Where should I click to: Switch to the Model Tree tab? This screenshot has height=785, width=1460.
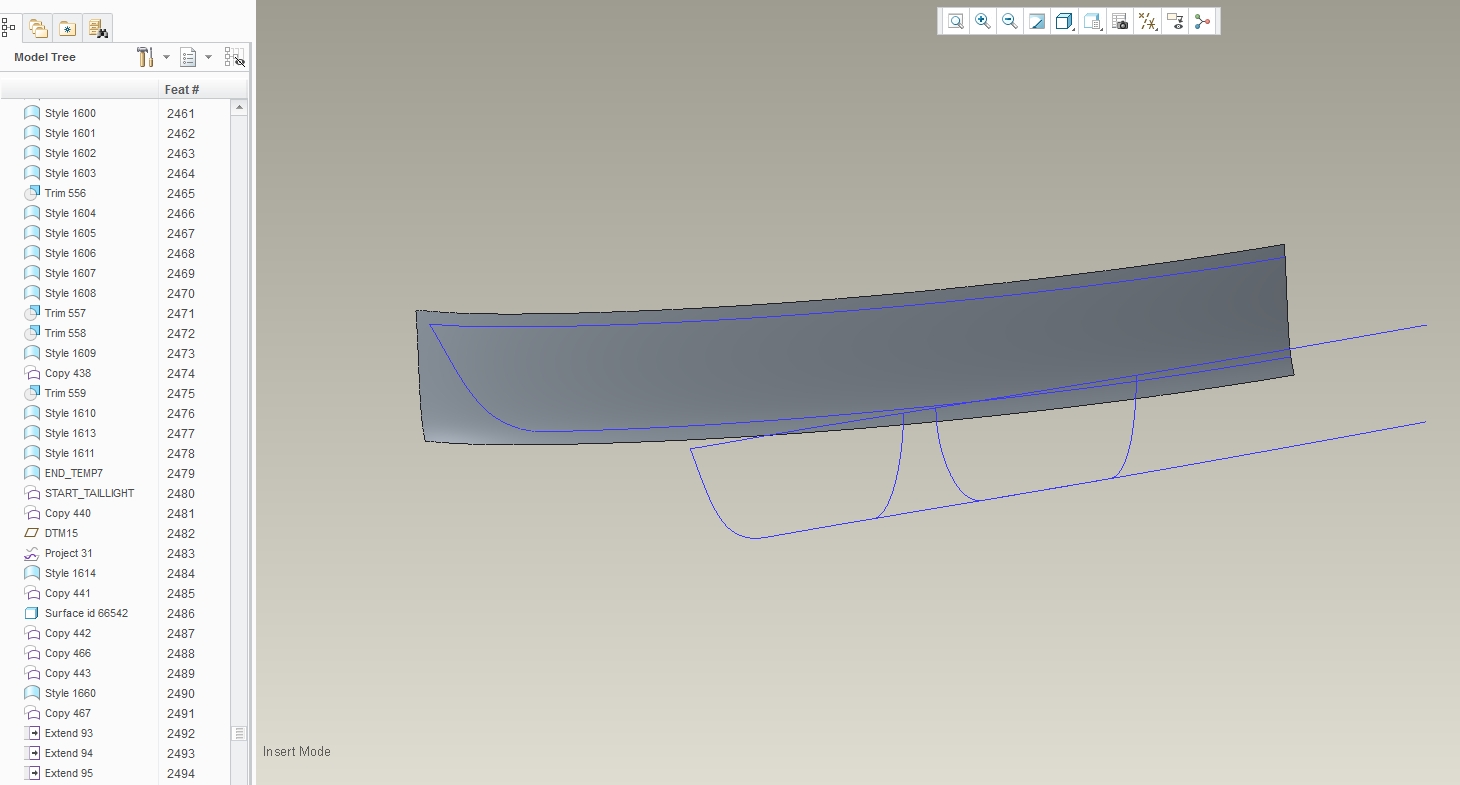8,28
